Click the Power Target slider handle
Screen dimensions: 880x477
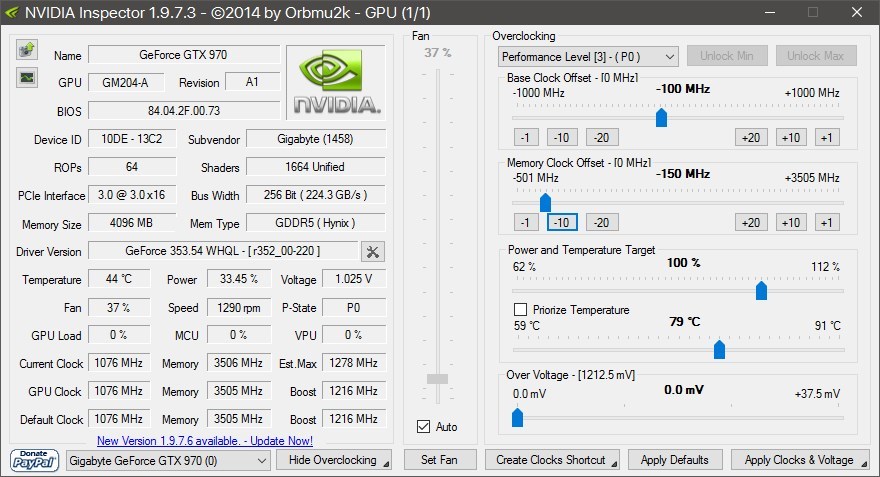(x=761, y=291)
